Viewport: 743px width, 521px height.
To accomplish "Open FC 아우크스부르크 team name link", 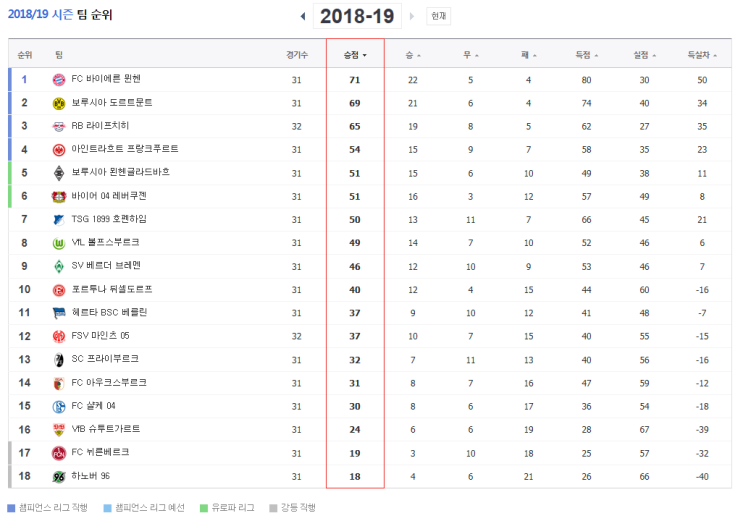I will click(109, 382).
